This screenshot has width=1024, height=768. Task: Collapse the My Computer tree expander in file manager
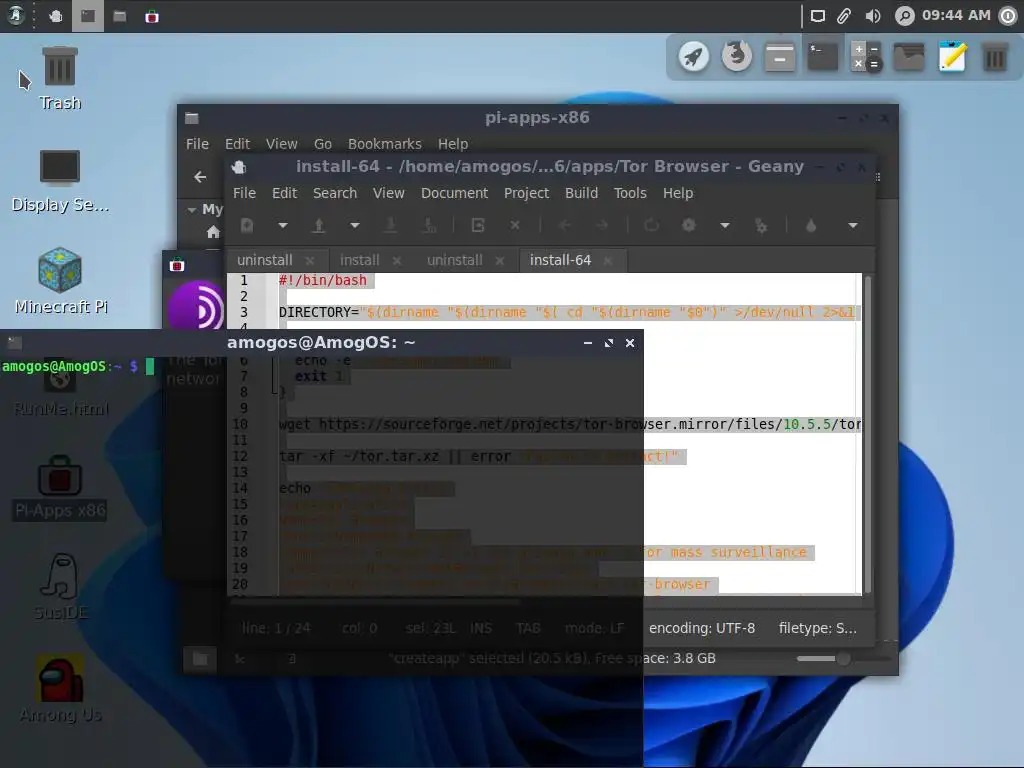coord(192,210)
